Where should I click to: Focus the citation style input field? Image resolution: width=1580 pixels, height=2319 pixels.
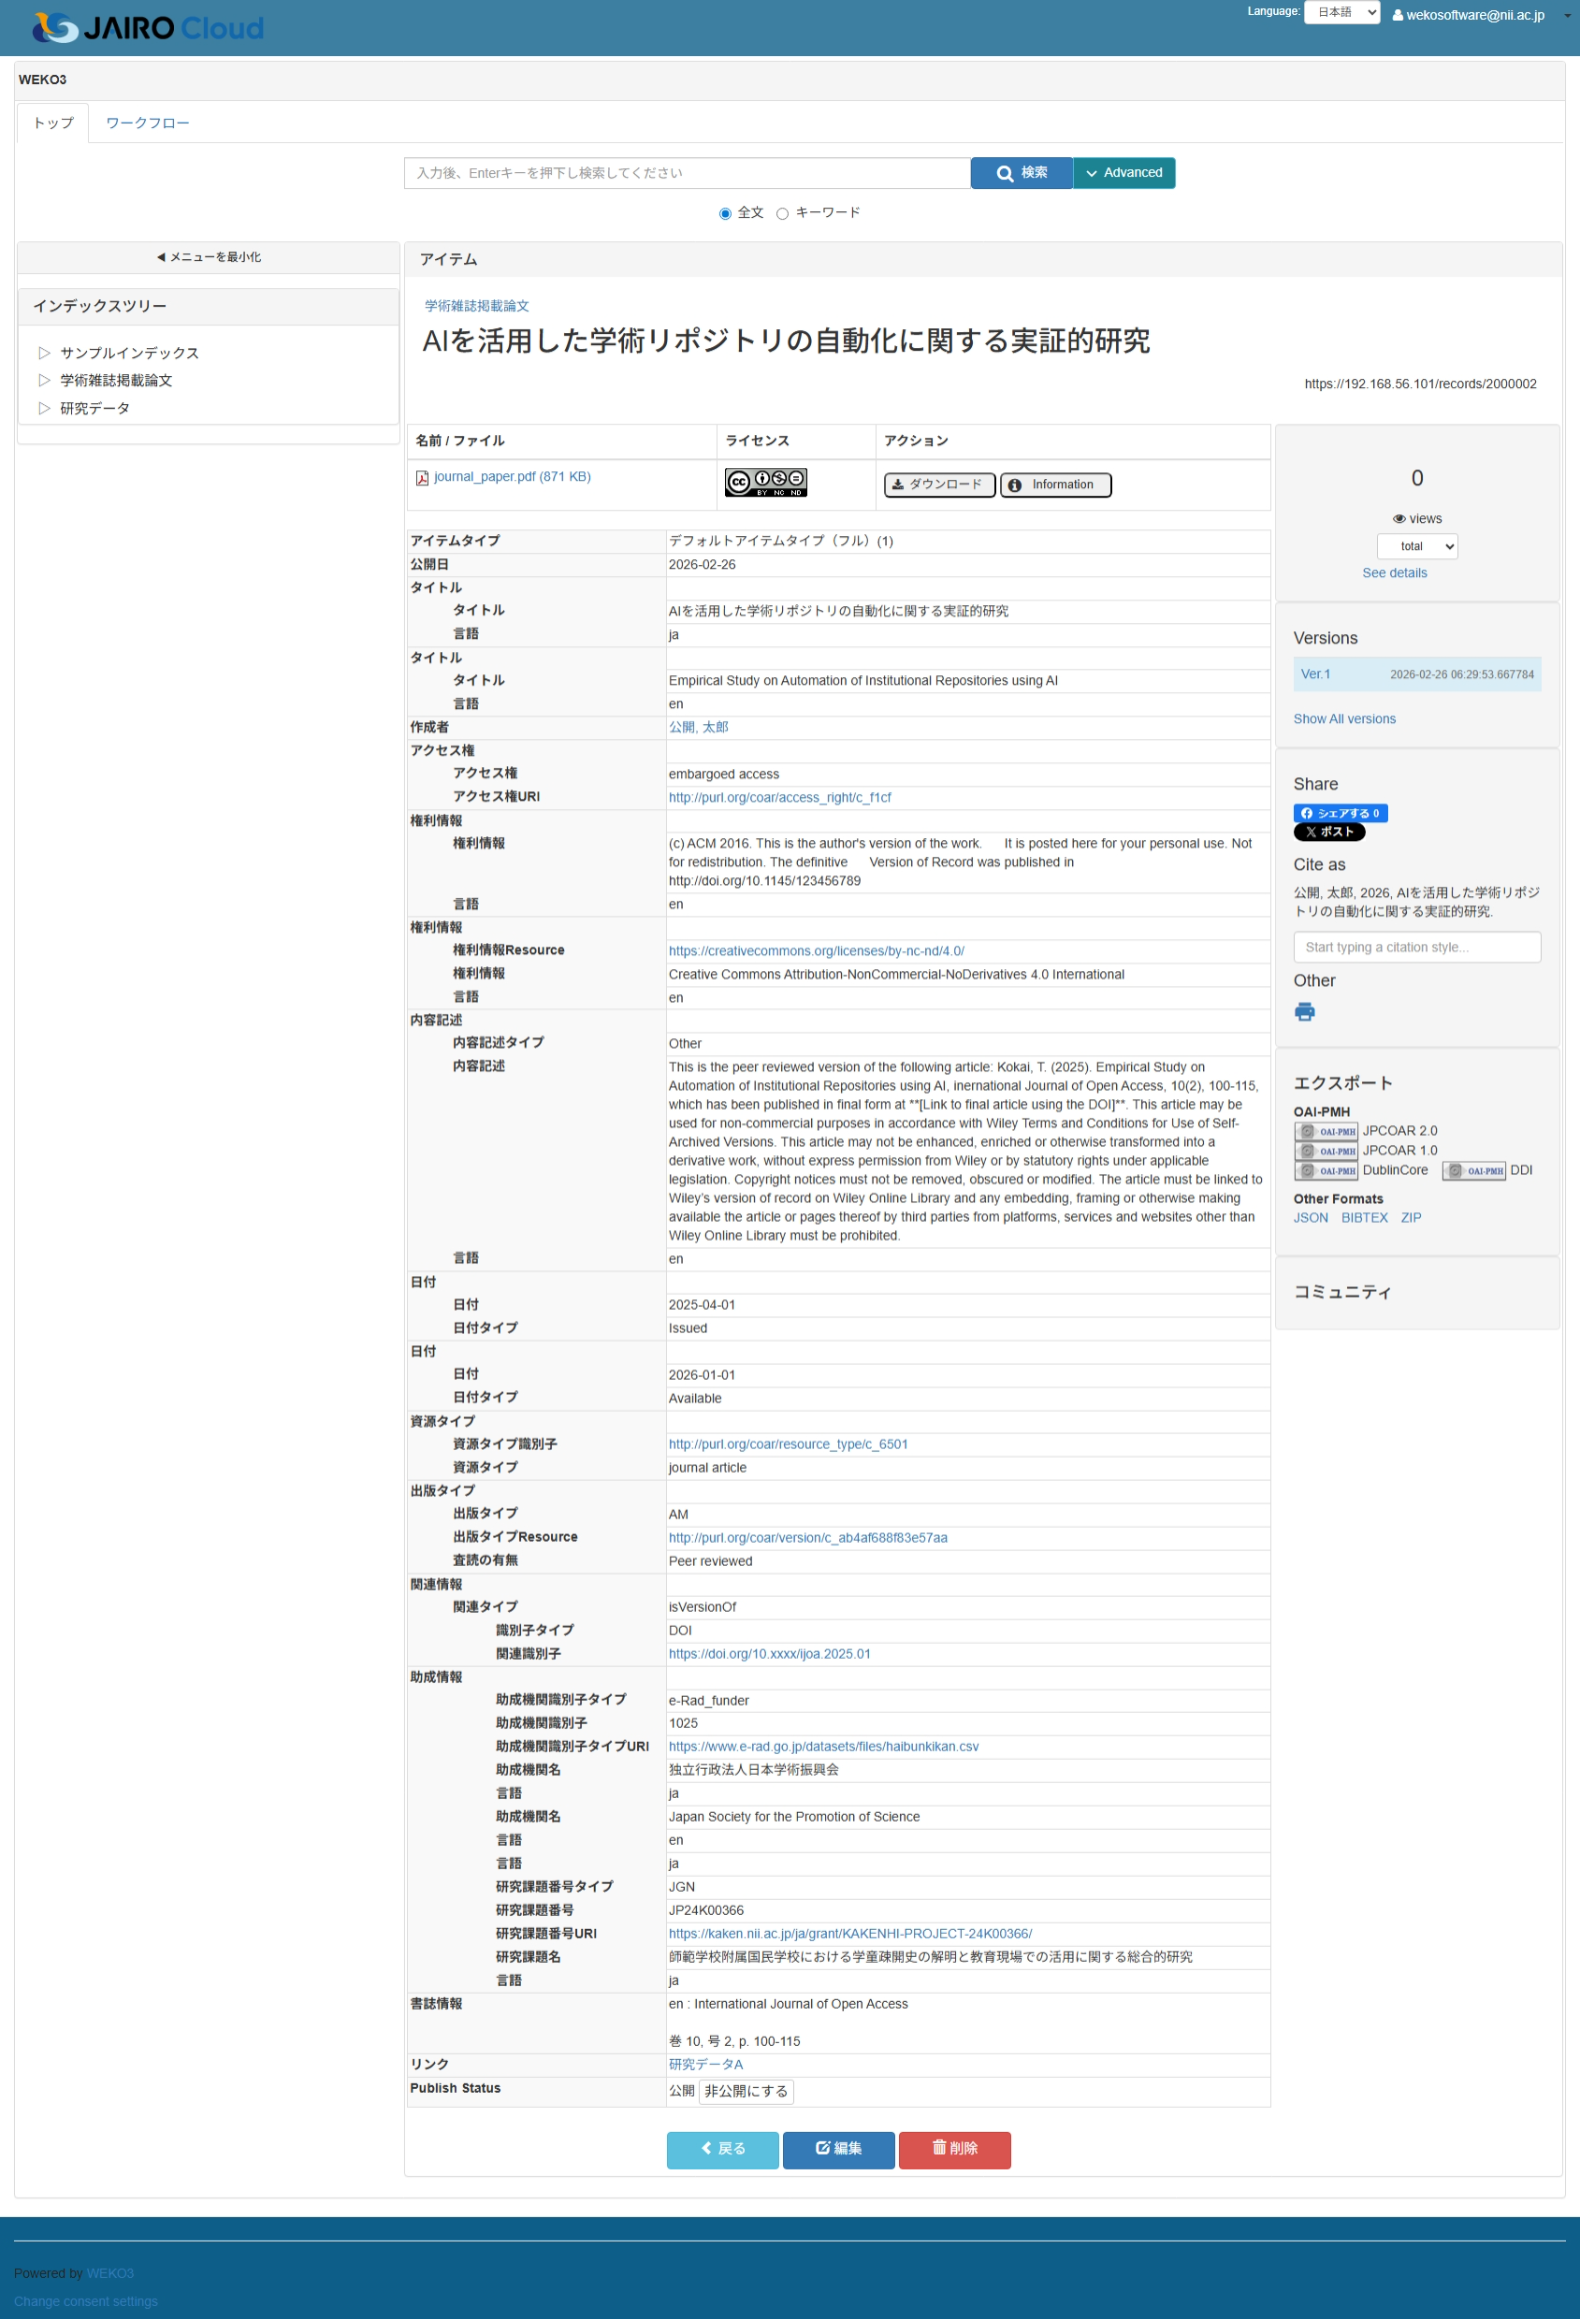1416,947
